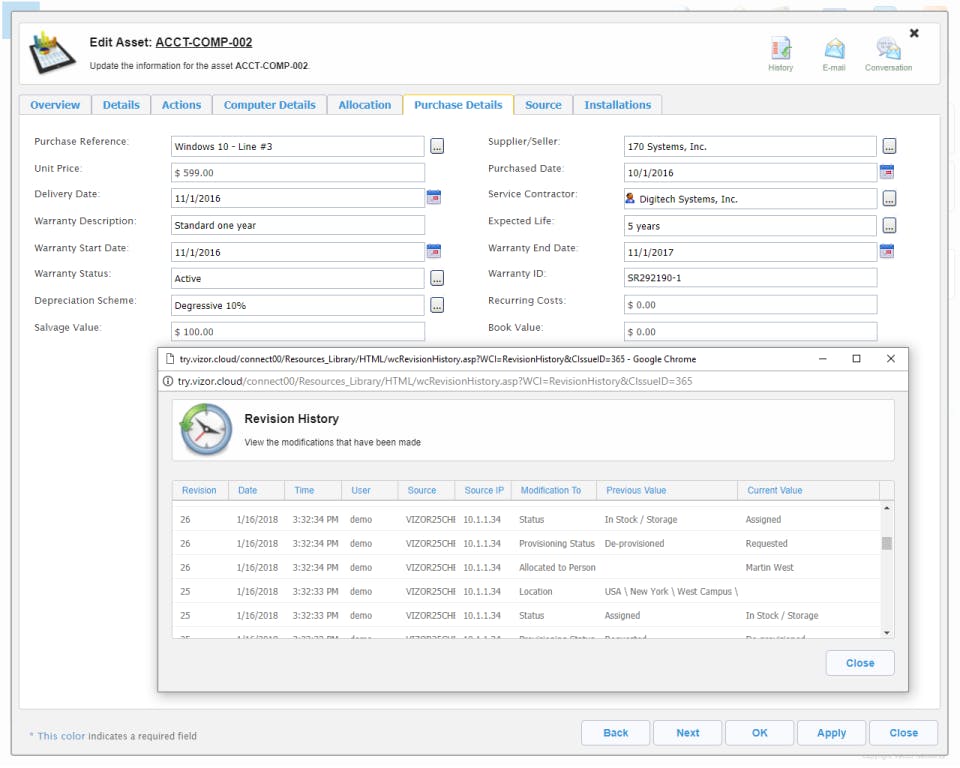
Task: Switch to the Installations tab
Action: pos(617,105)
